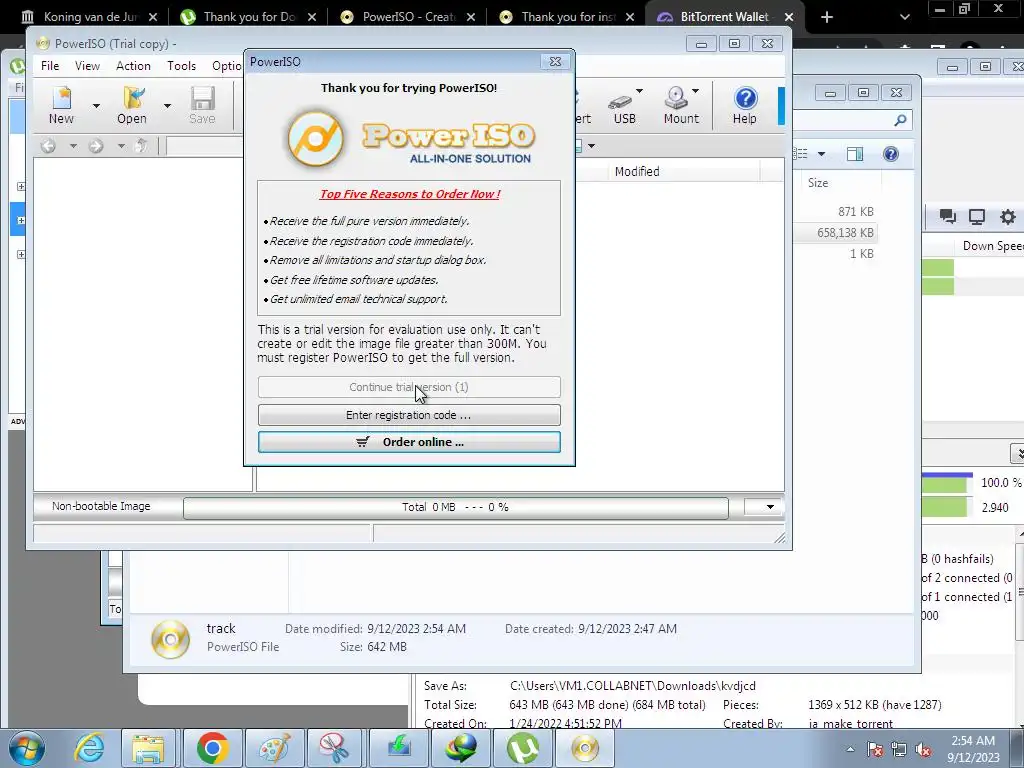Expand the Open button dropdown arrow

point(167,106)
